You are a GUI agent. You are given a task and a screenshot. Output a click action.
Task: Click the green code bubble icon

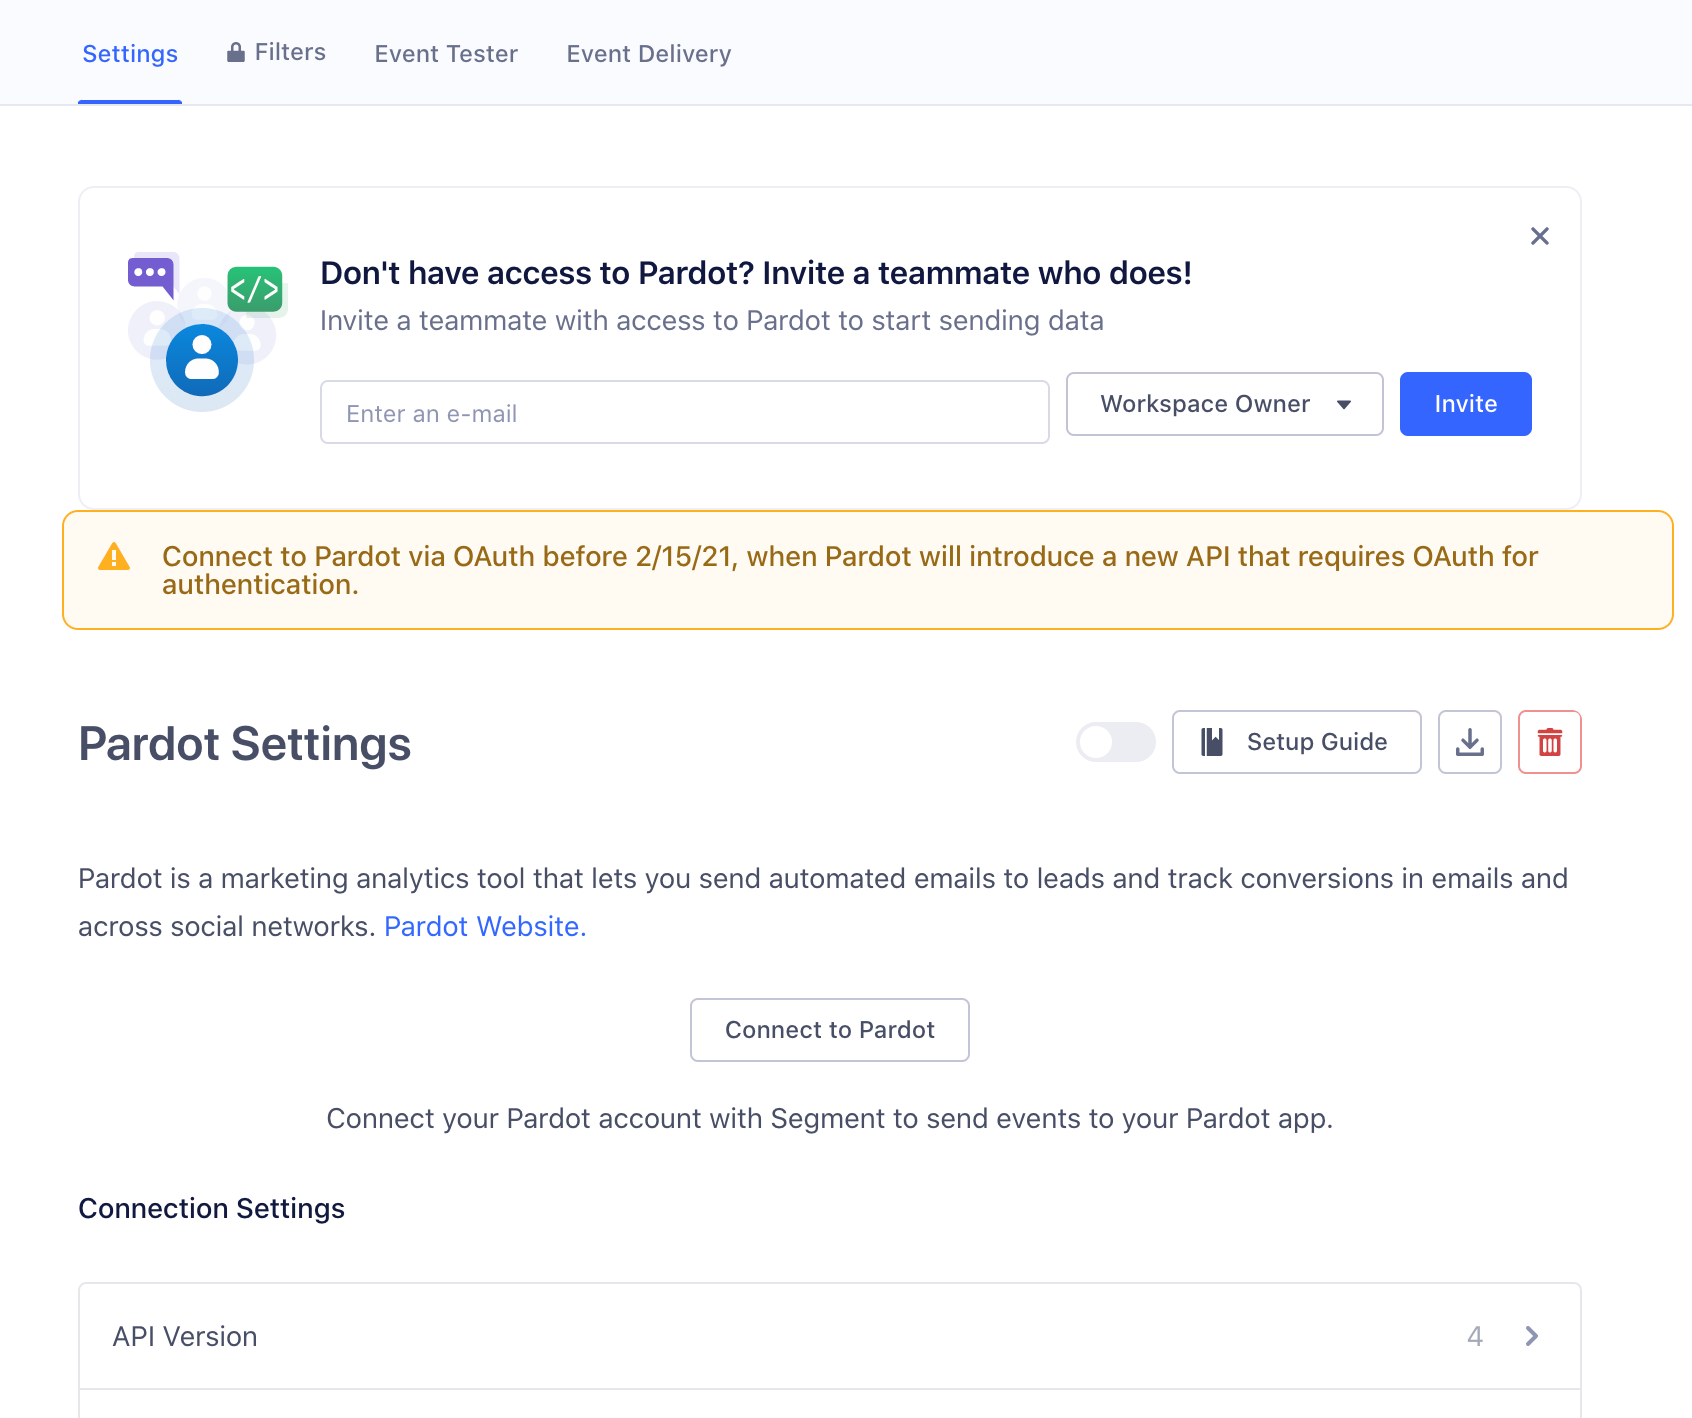pyautogui.click(x=256, y=290)
